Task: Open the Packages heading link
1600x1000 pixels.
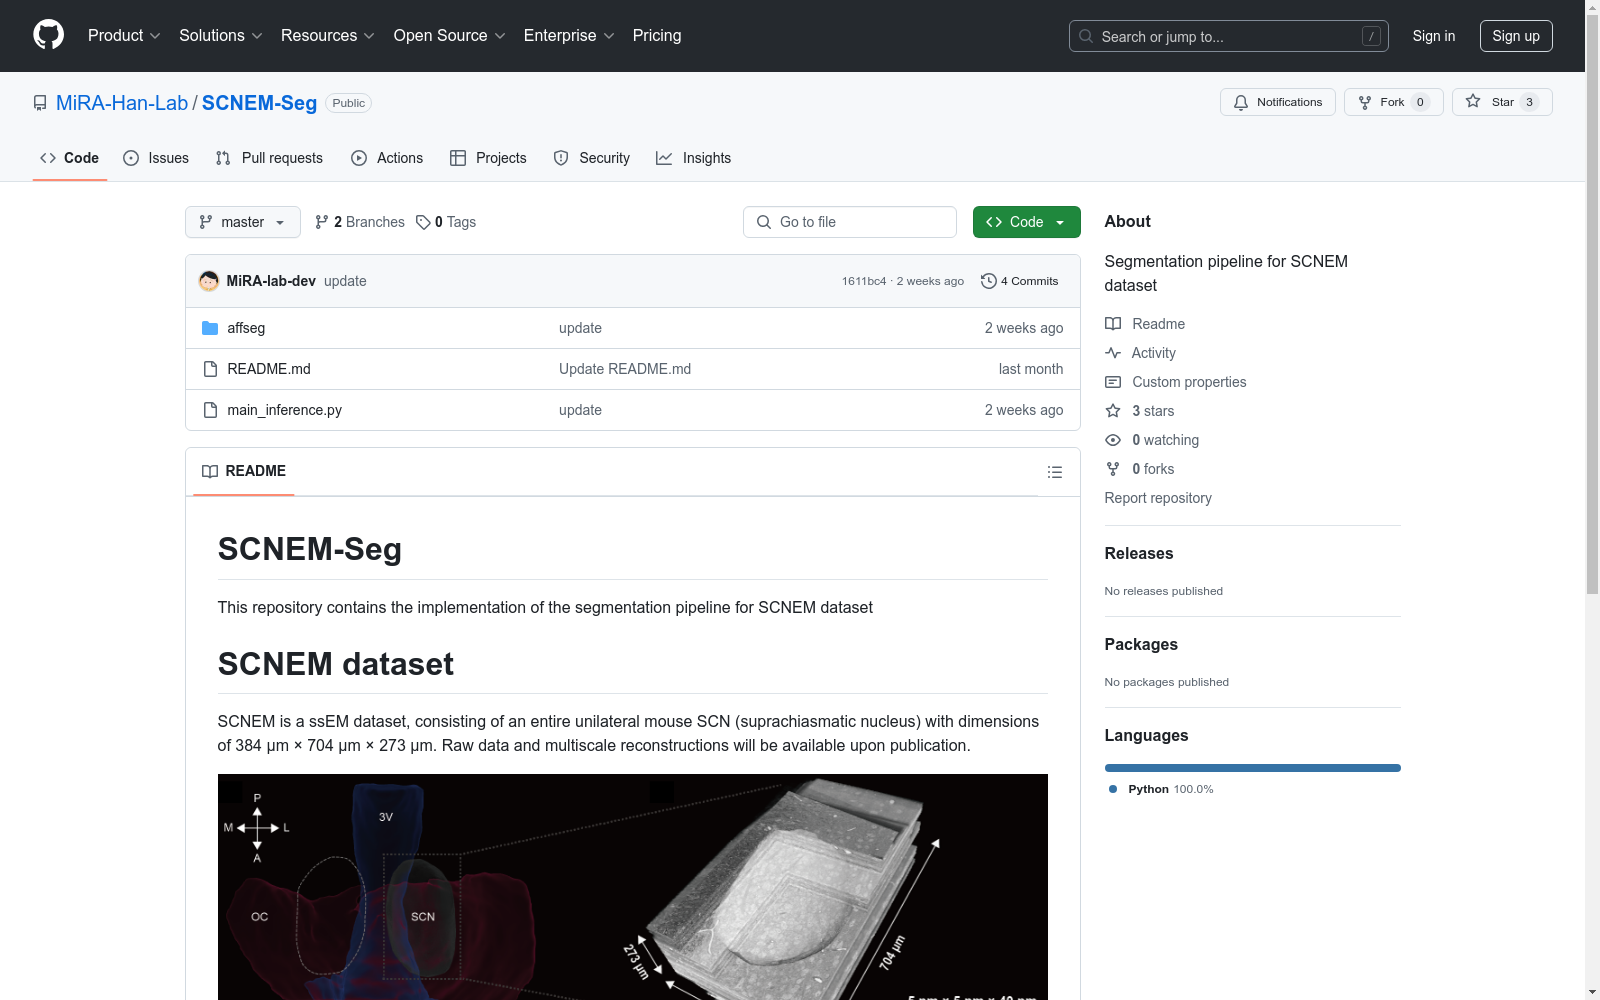Action: (x=1141, y=644)
